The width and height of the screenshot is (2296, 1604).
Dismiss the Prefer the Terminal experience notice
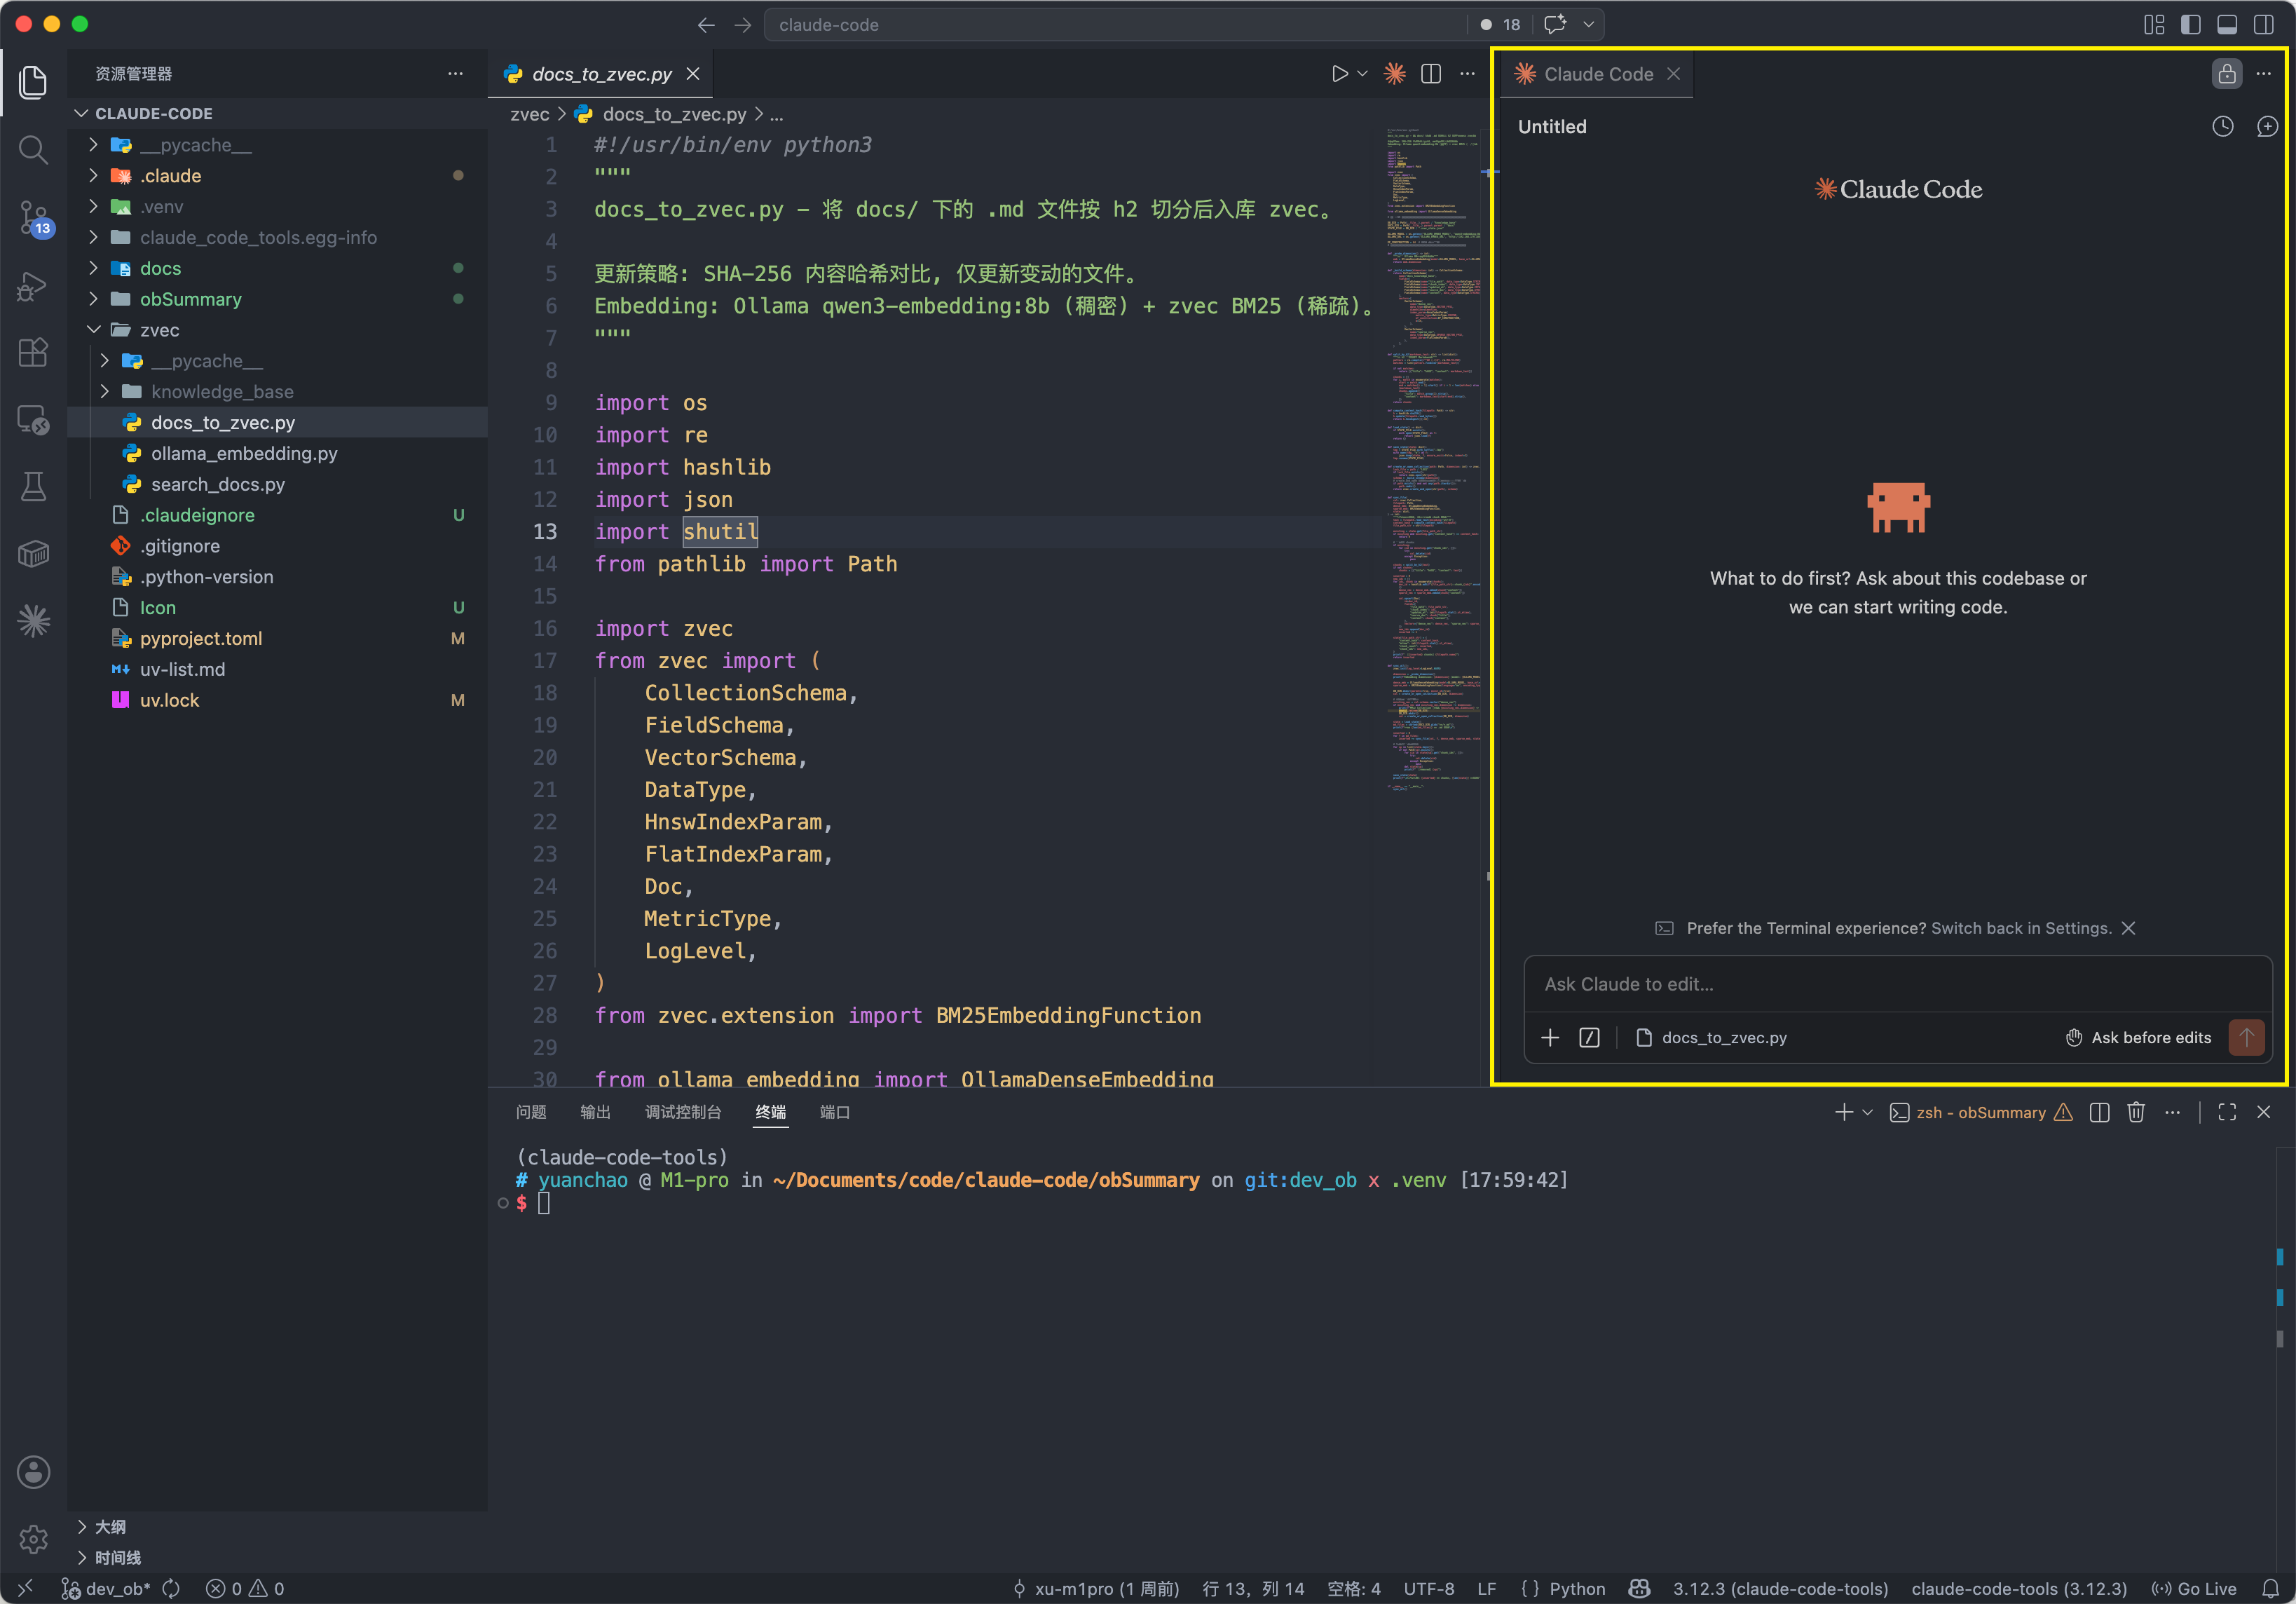pyautogui.click(x=2129, y=928)
